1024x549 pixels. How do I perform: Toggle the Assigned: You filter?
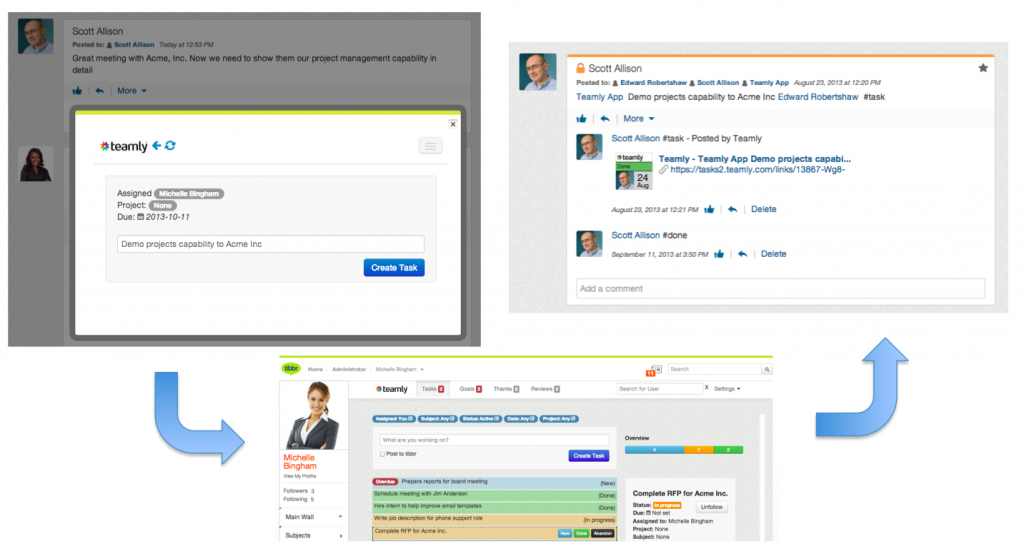tap(394, 418)
